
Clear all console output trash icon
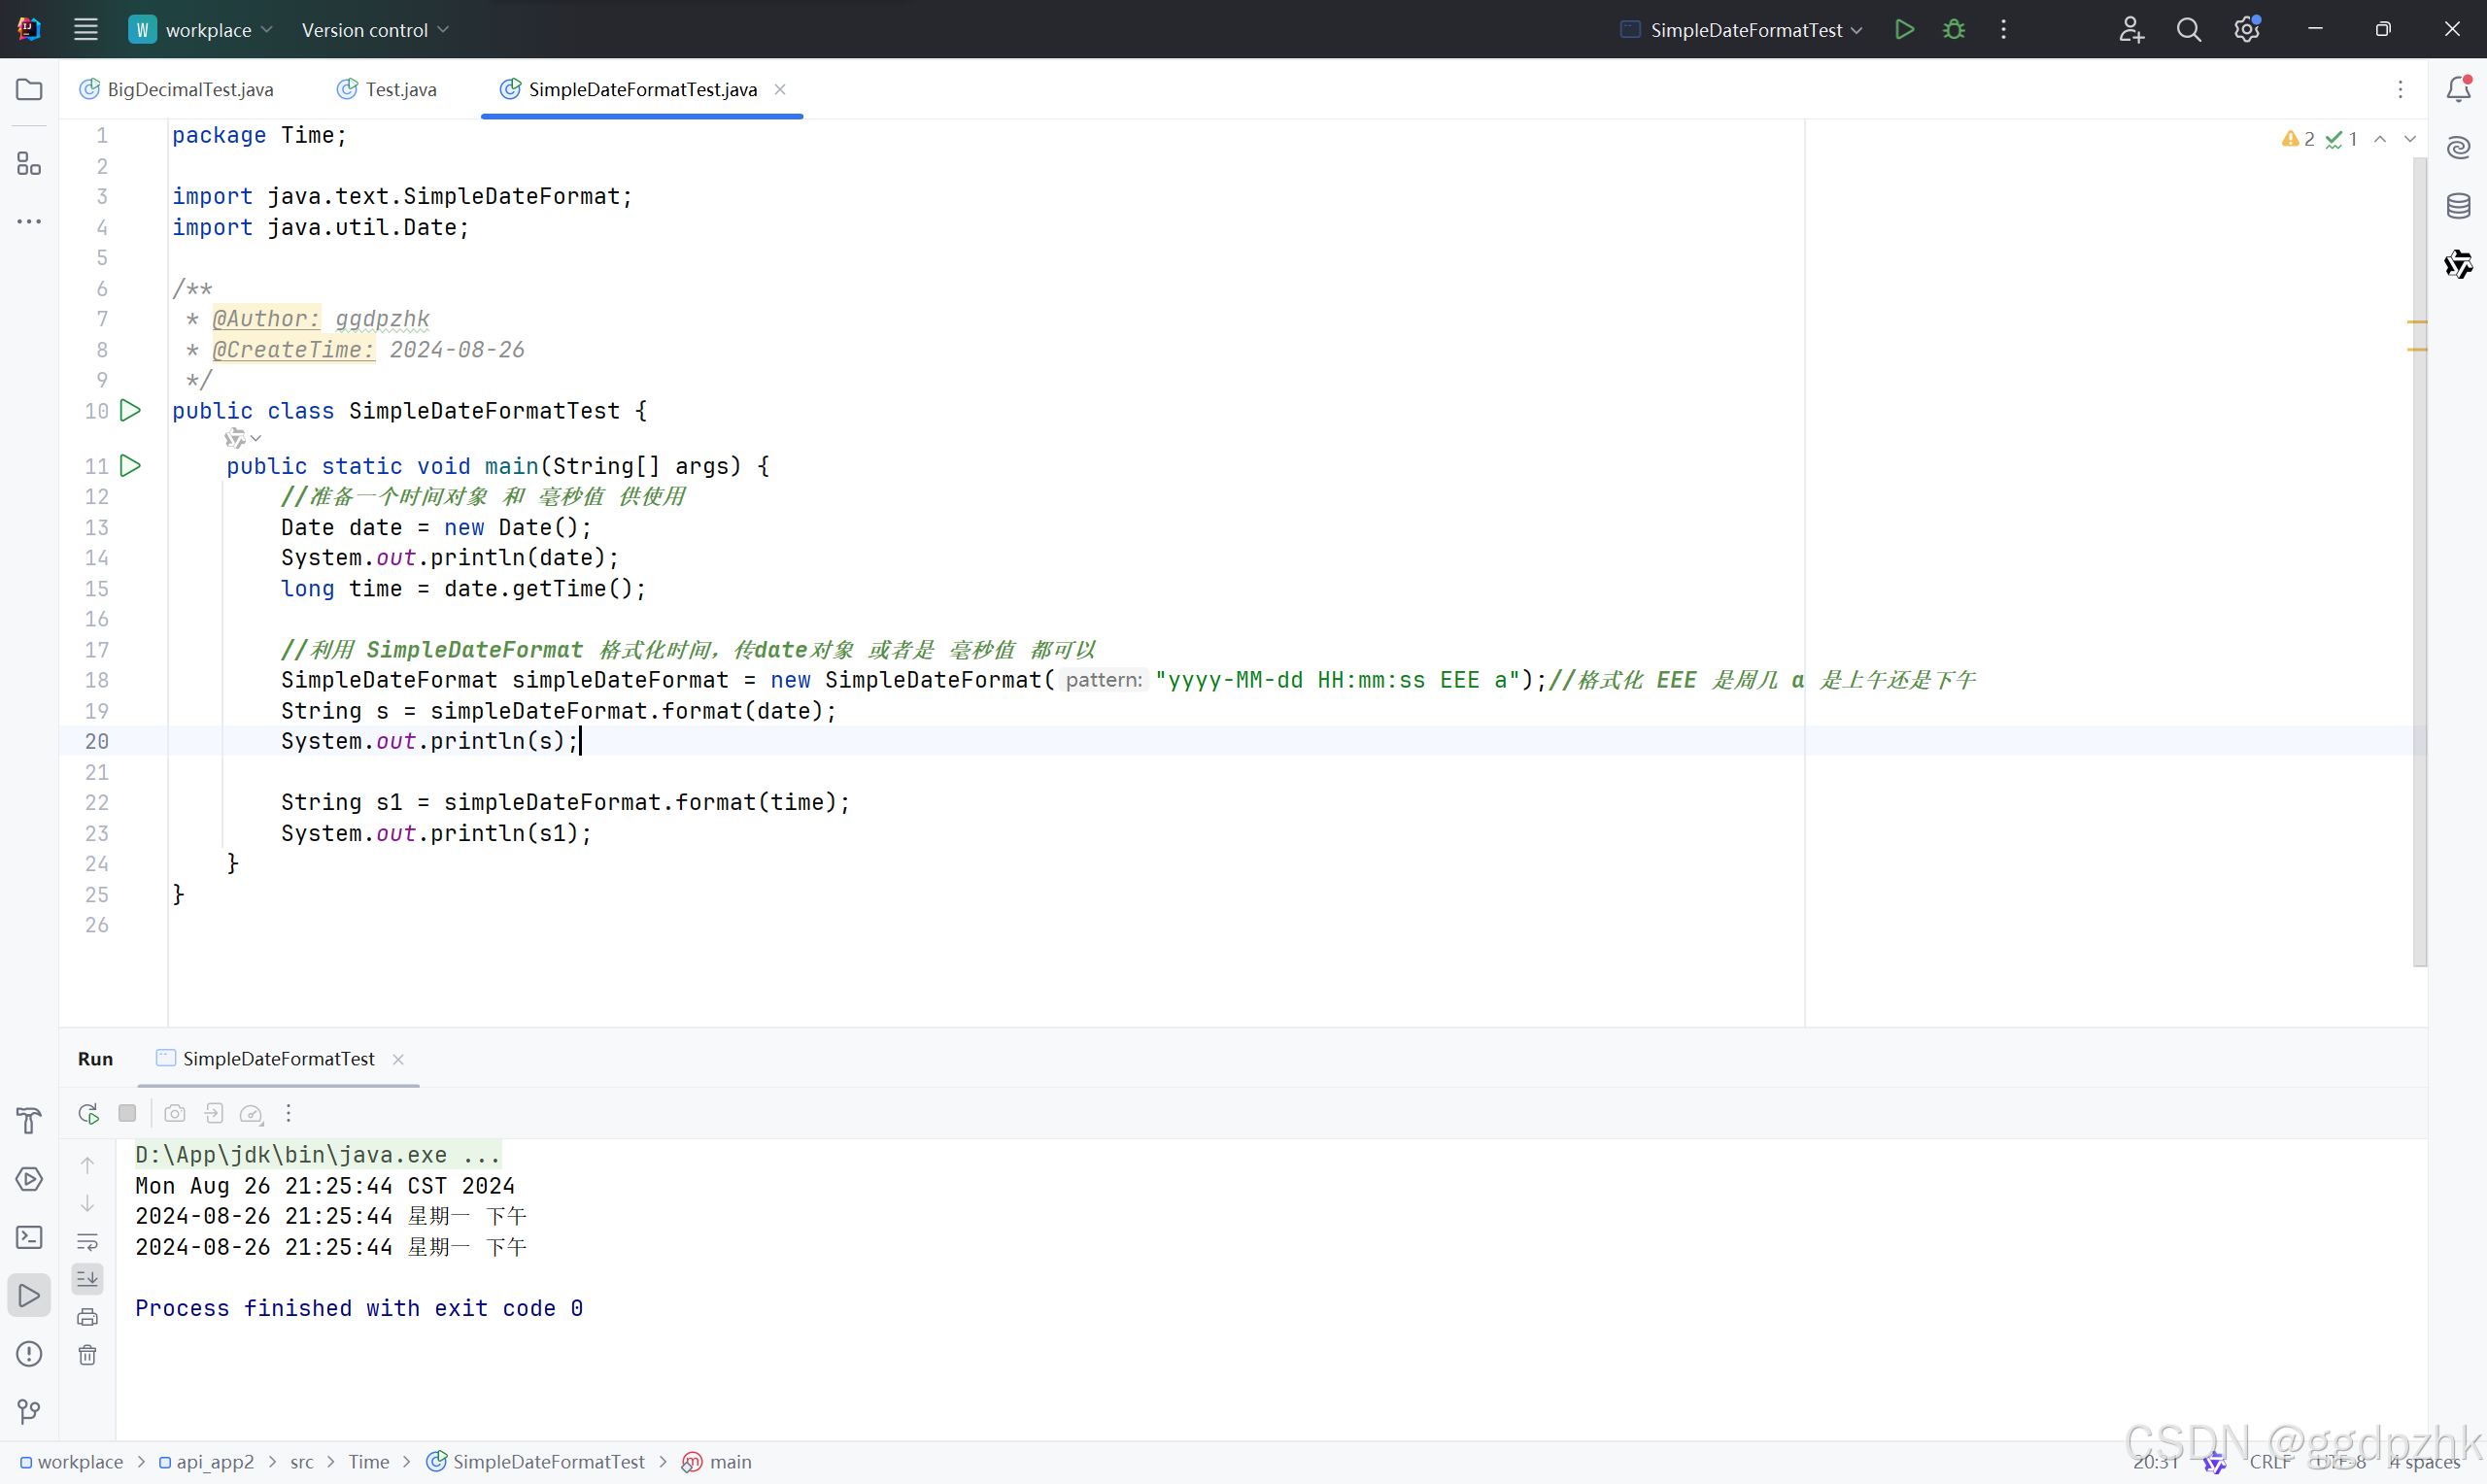coord(88,1355)
